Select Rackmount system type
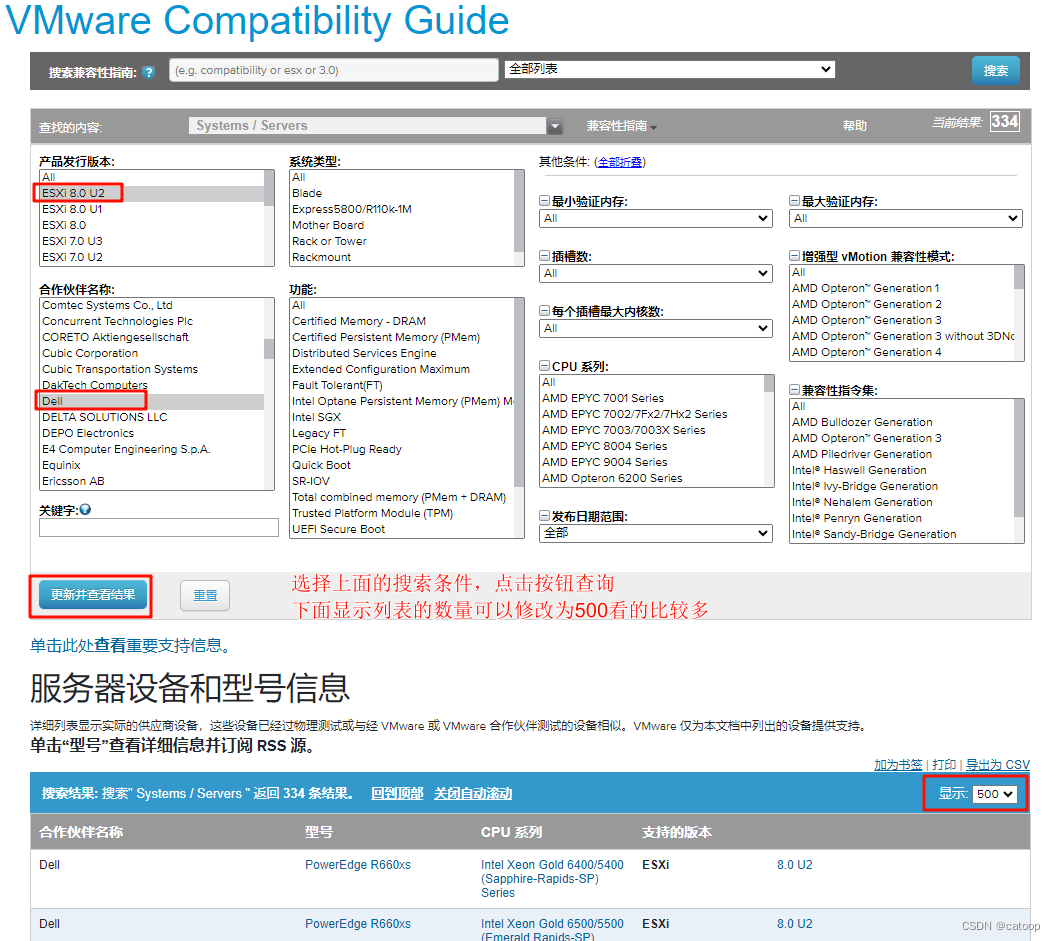This screenshot has height=941, width=1056. [401, 257]
